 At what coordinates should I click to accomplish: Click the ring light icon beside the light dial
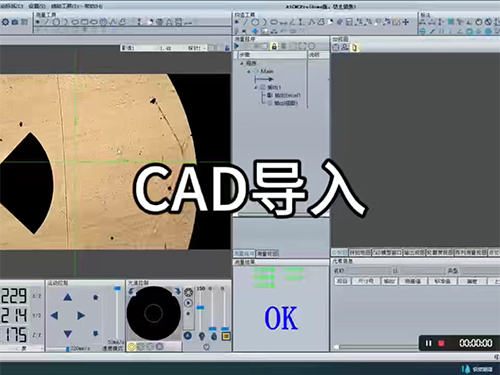pyautogui.click(x=188, y=292)
